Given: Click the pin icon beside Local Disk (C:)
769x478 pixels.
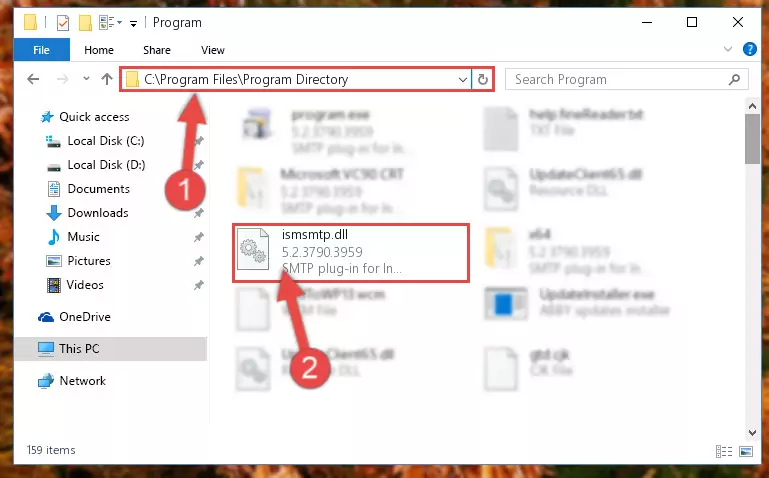Looking at the screenshot, I should pyautogui.click(x=199, y=141).
